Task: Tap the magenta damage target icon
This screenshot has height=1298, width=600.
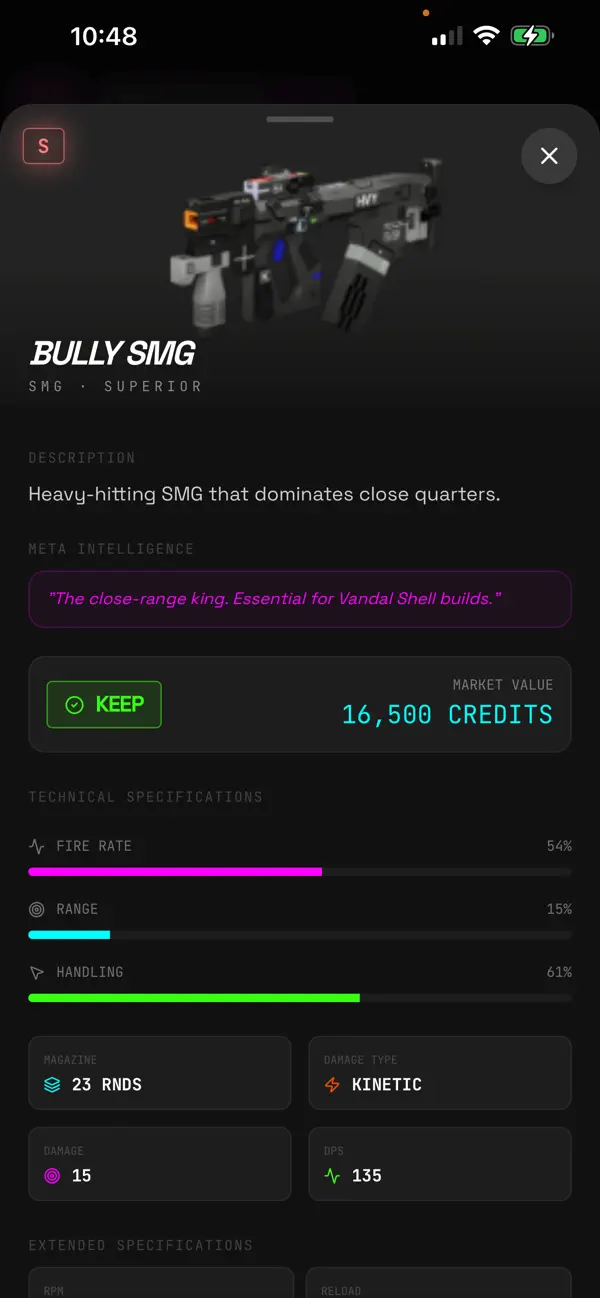Action: click(53, 1176)
